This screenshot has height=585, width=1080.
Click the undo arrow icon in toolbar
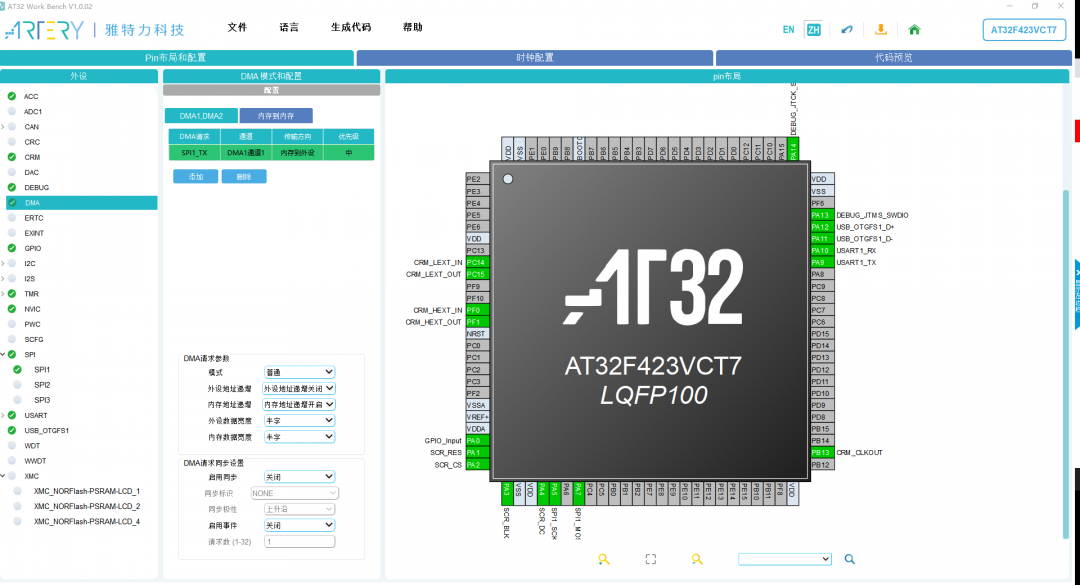click(x=846, y=29)
